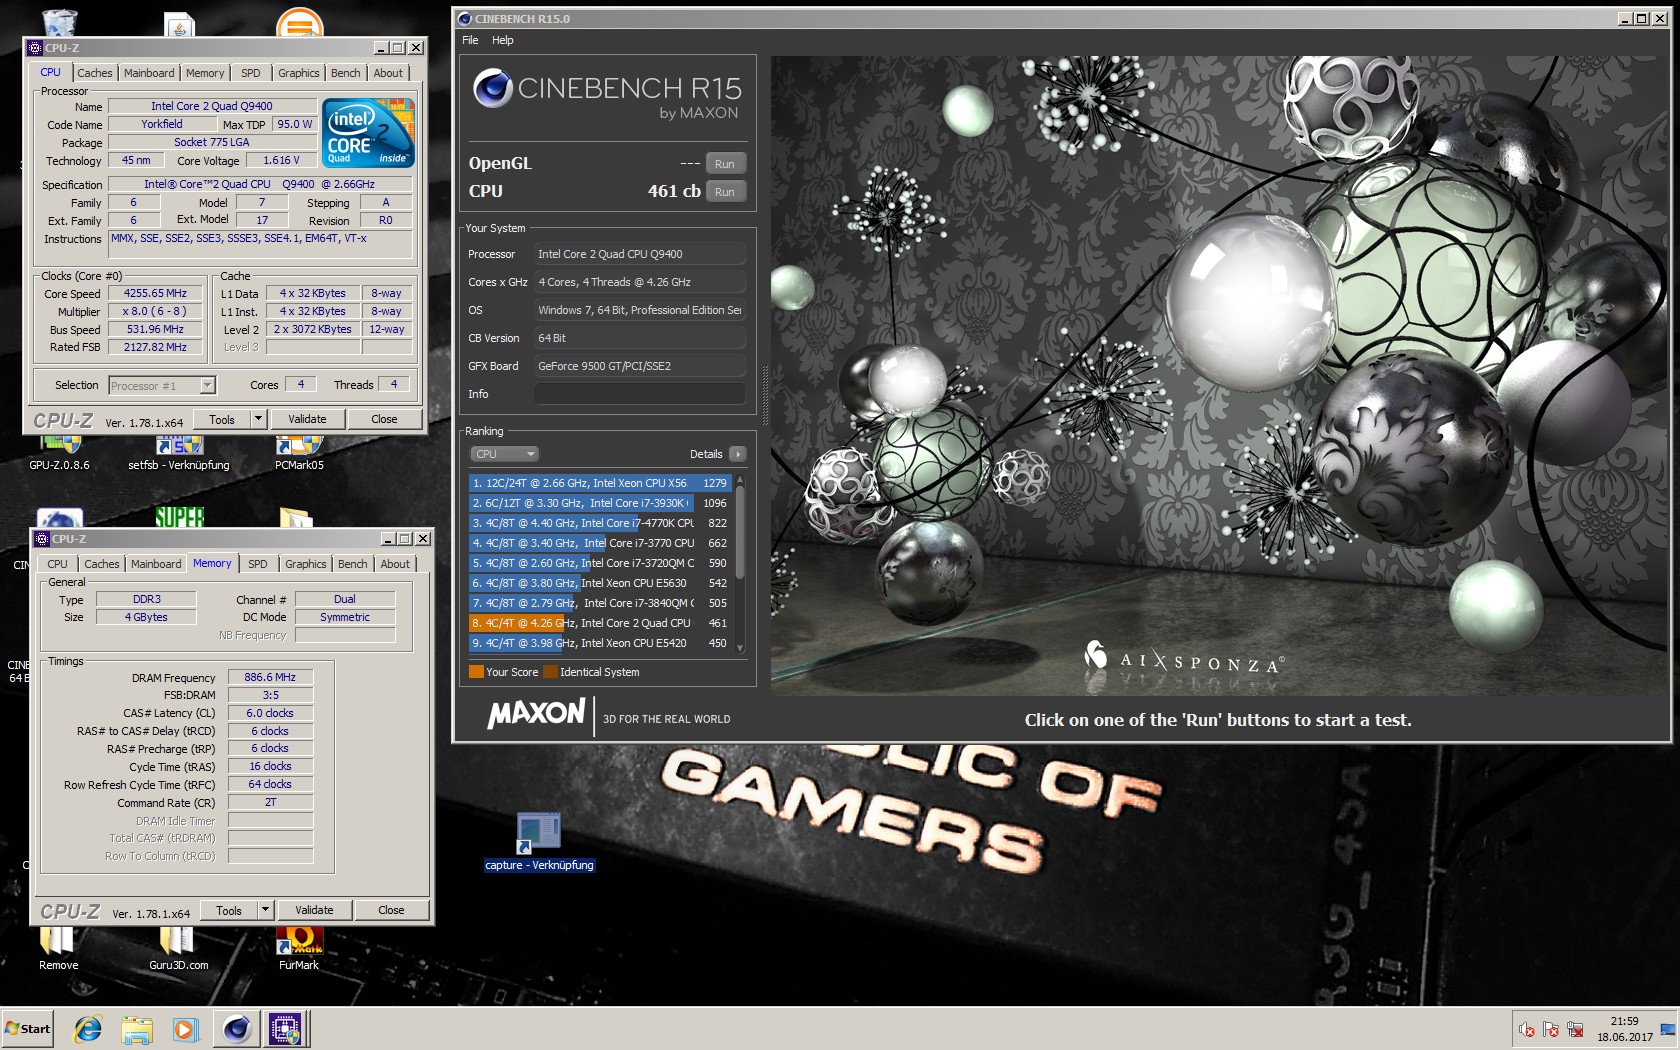Open the Bench tab in the CPU-Z CPU window
This screenshot has width=1680, height=1050.
click(x=346, y=73)
